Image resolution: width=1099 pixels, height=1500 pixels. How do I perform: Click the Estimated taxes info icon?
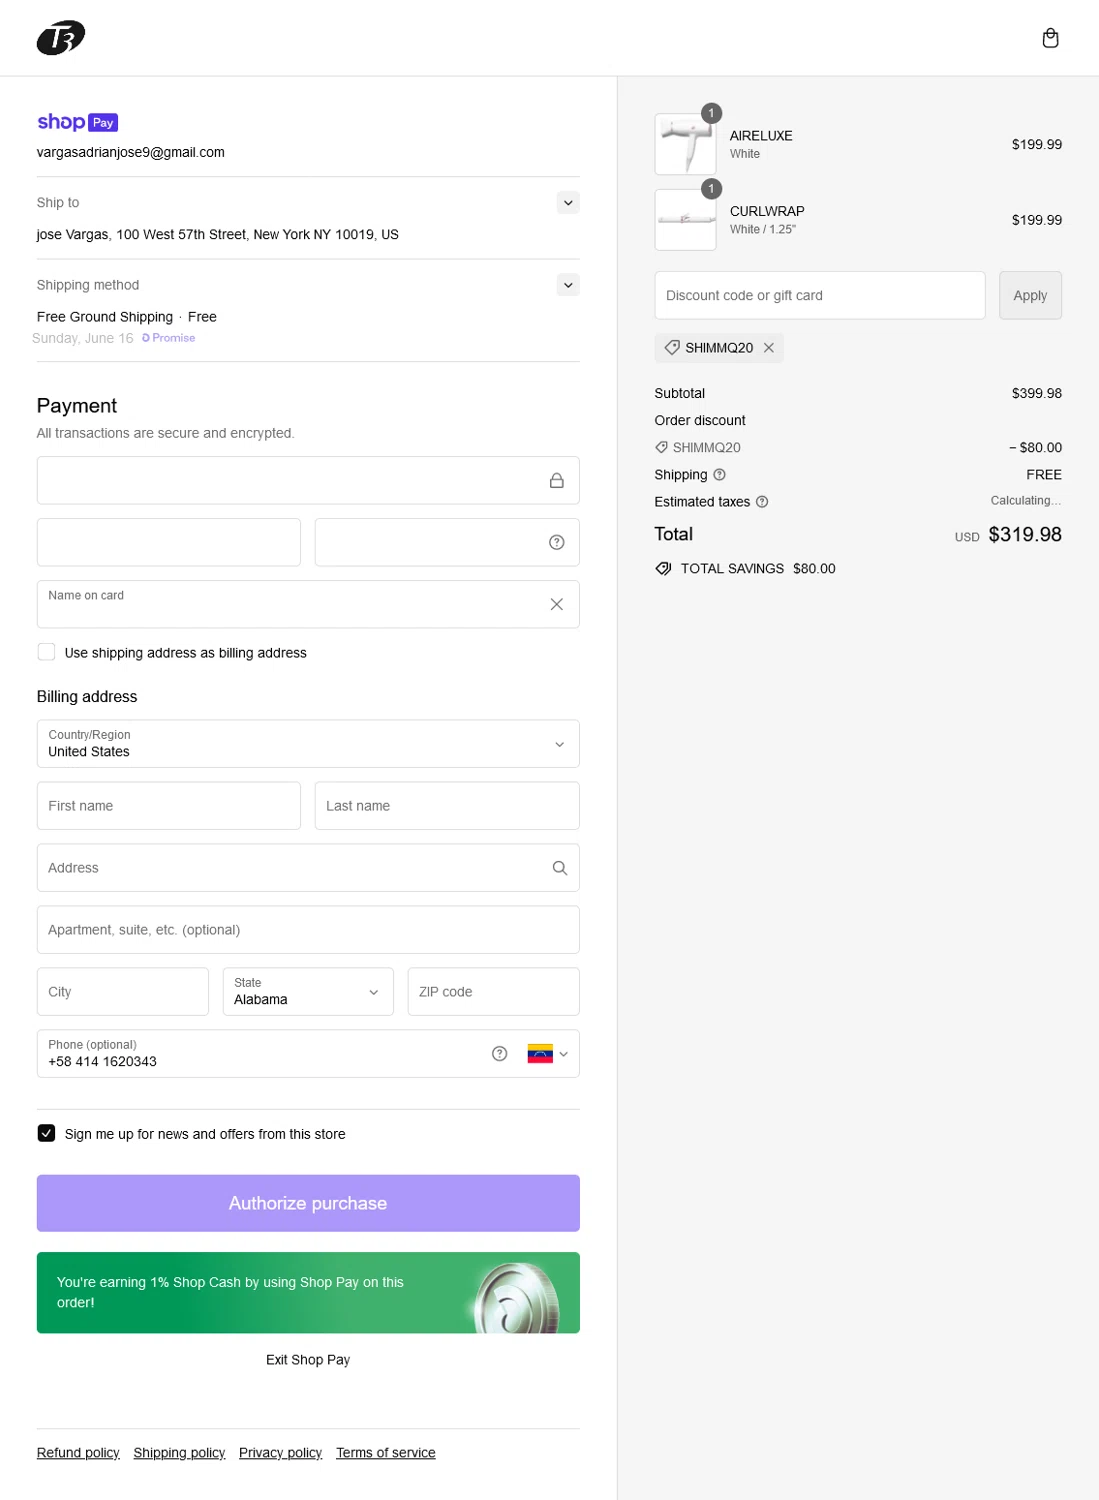(x=762, y=502)
